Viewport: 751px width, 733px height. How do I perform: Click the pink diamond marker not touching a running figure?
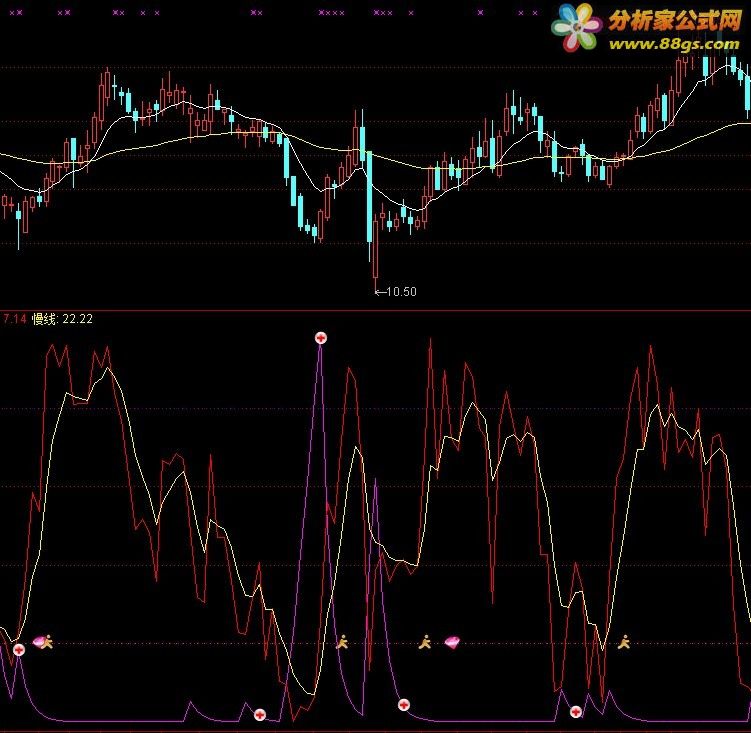(452, 642)
